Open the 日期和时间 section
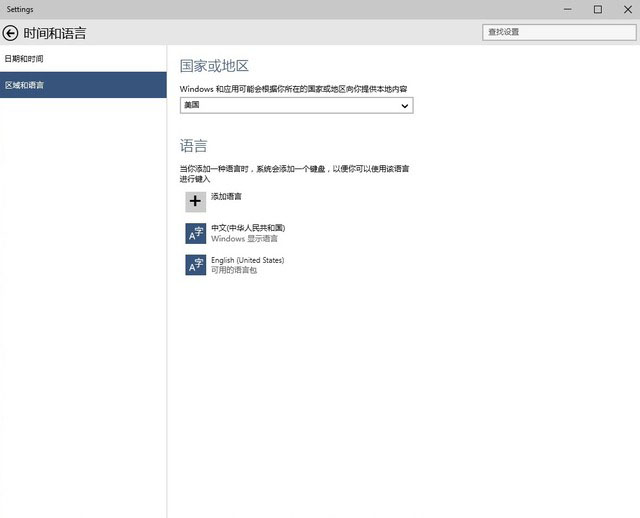 [x=24, y=59]
